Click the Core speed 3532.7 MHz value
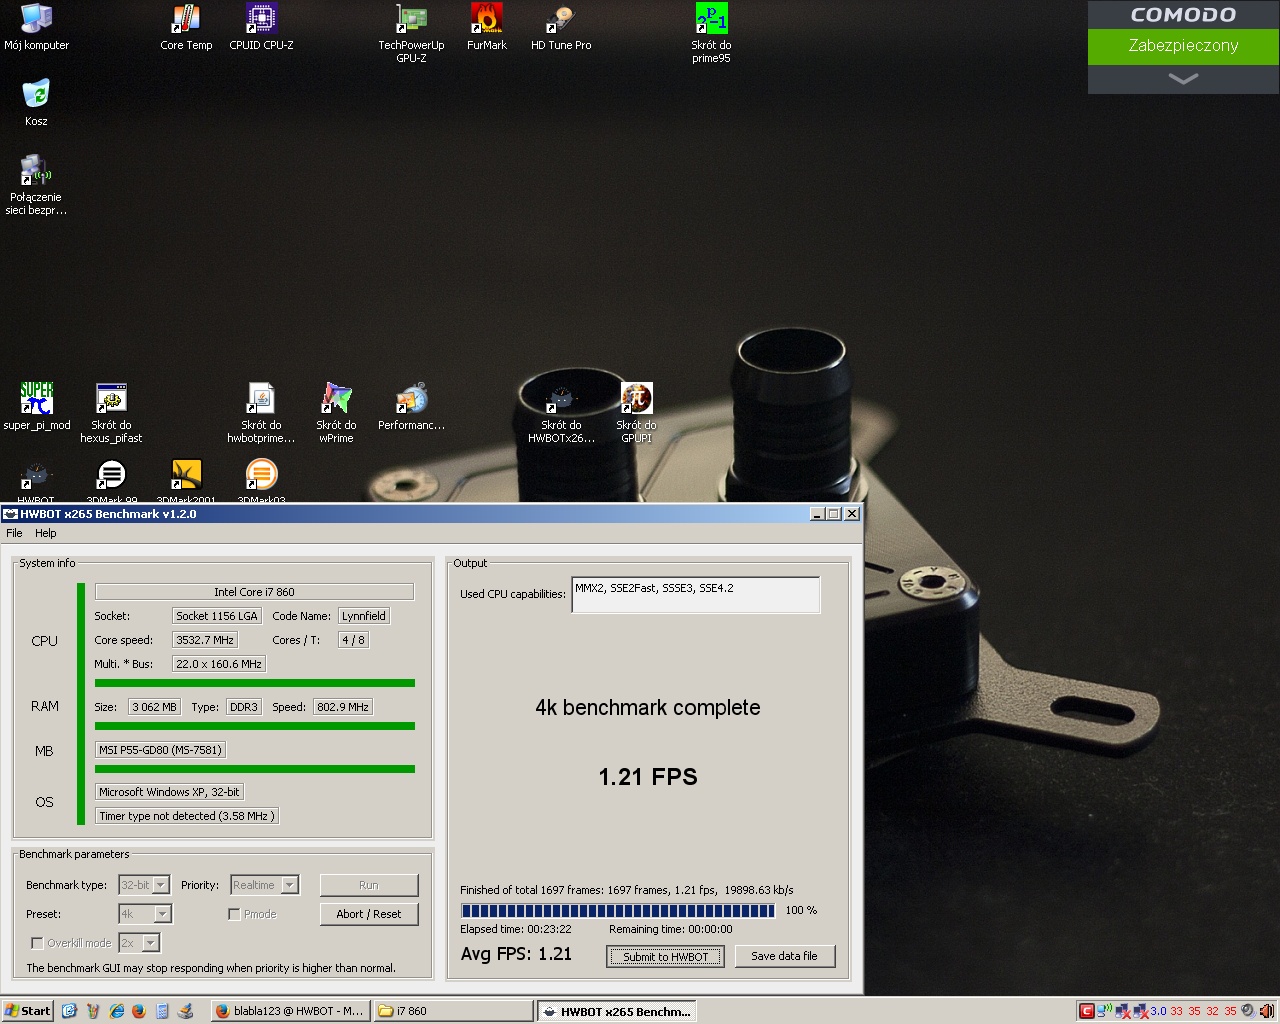Screen dimensions: 1280x1024 205,640
